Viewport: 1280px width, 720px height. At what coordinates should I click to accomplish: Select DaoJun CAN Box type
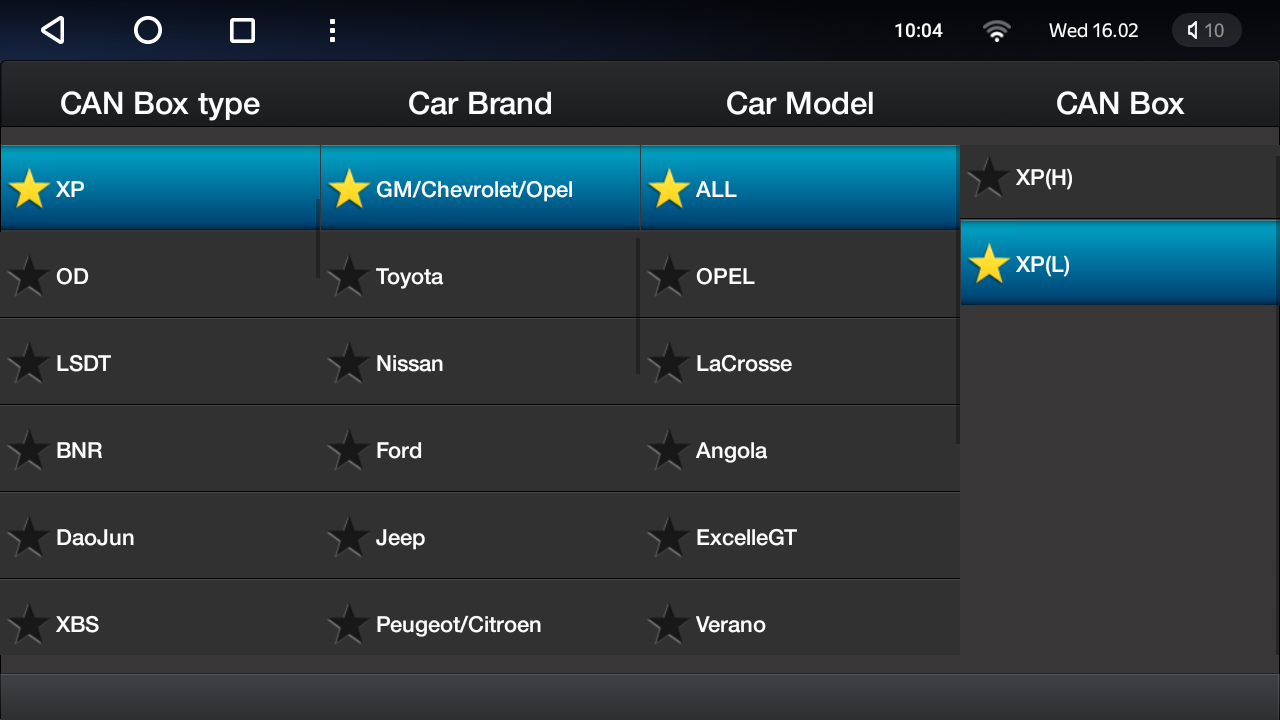coord(160,537)
